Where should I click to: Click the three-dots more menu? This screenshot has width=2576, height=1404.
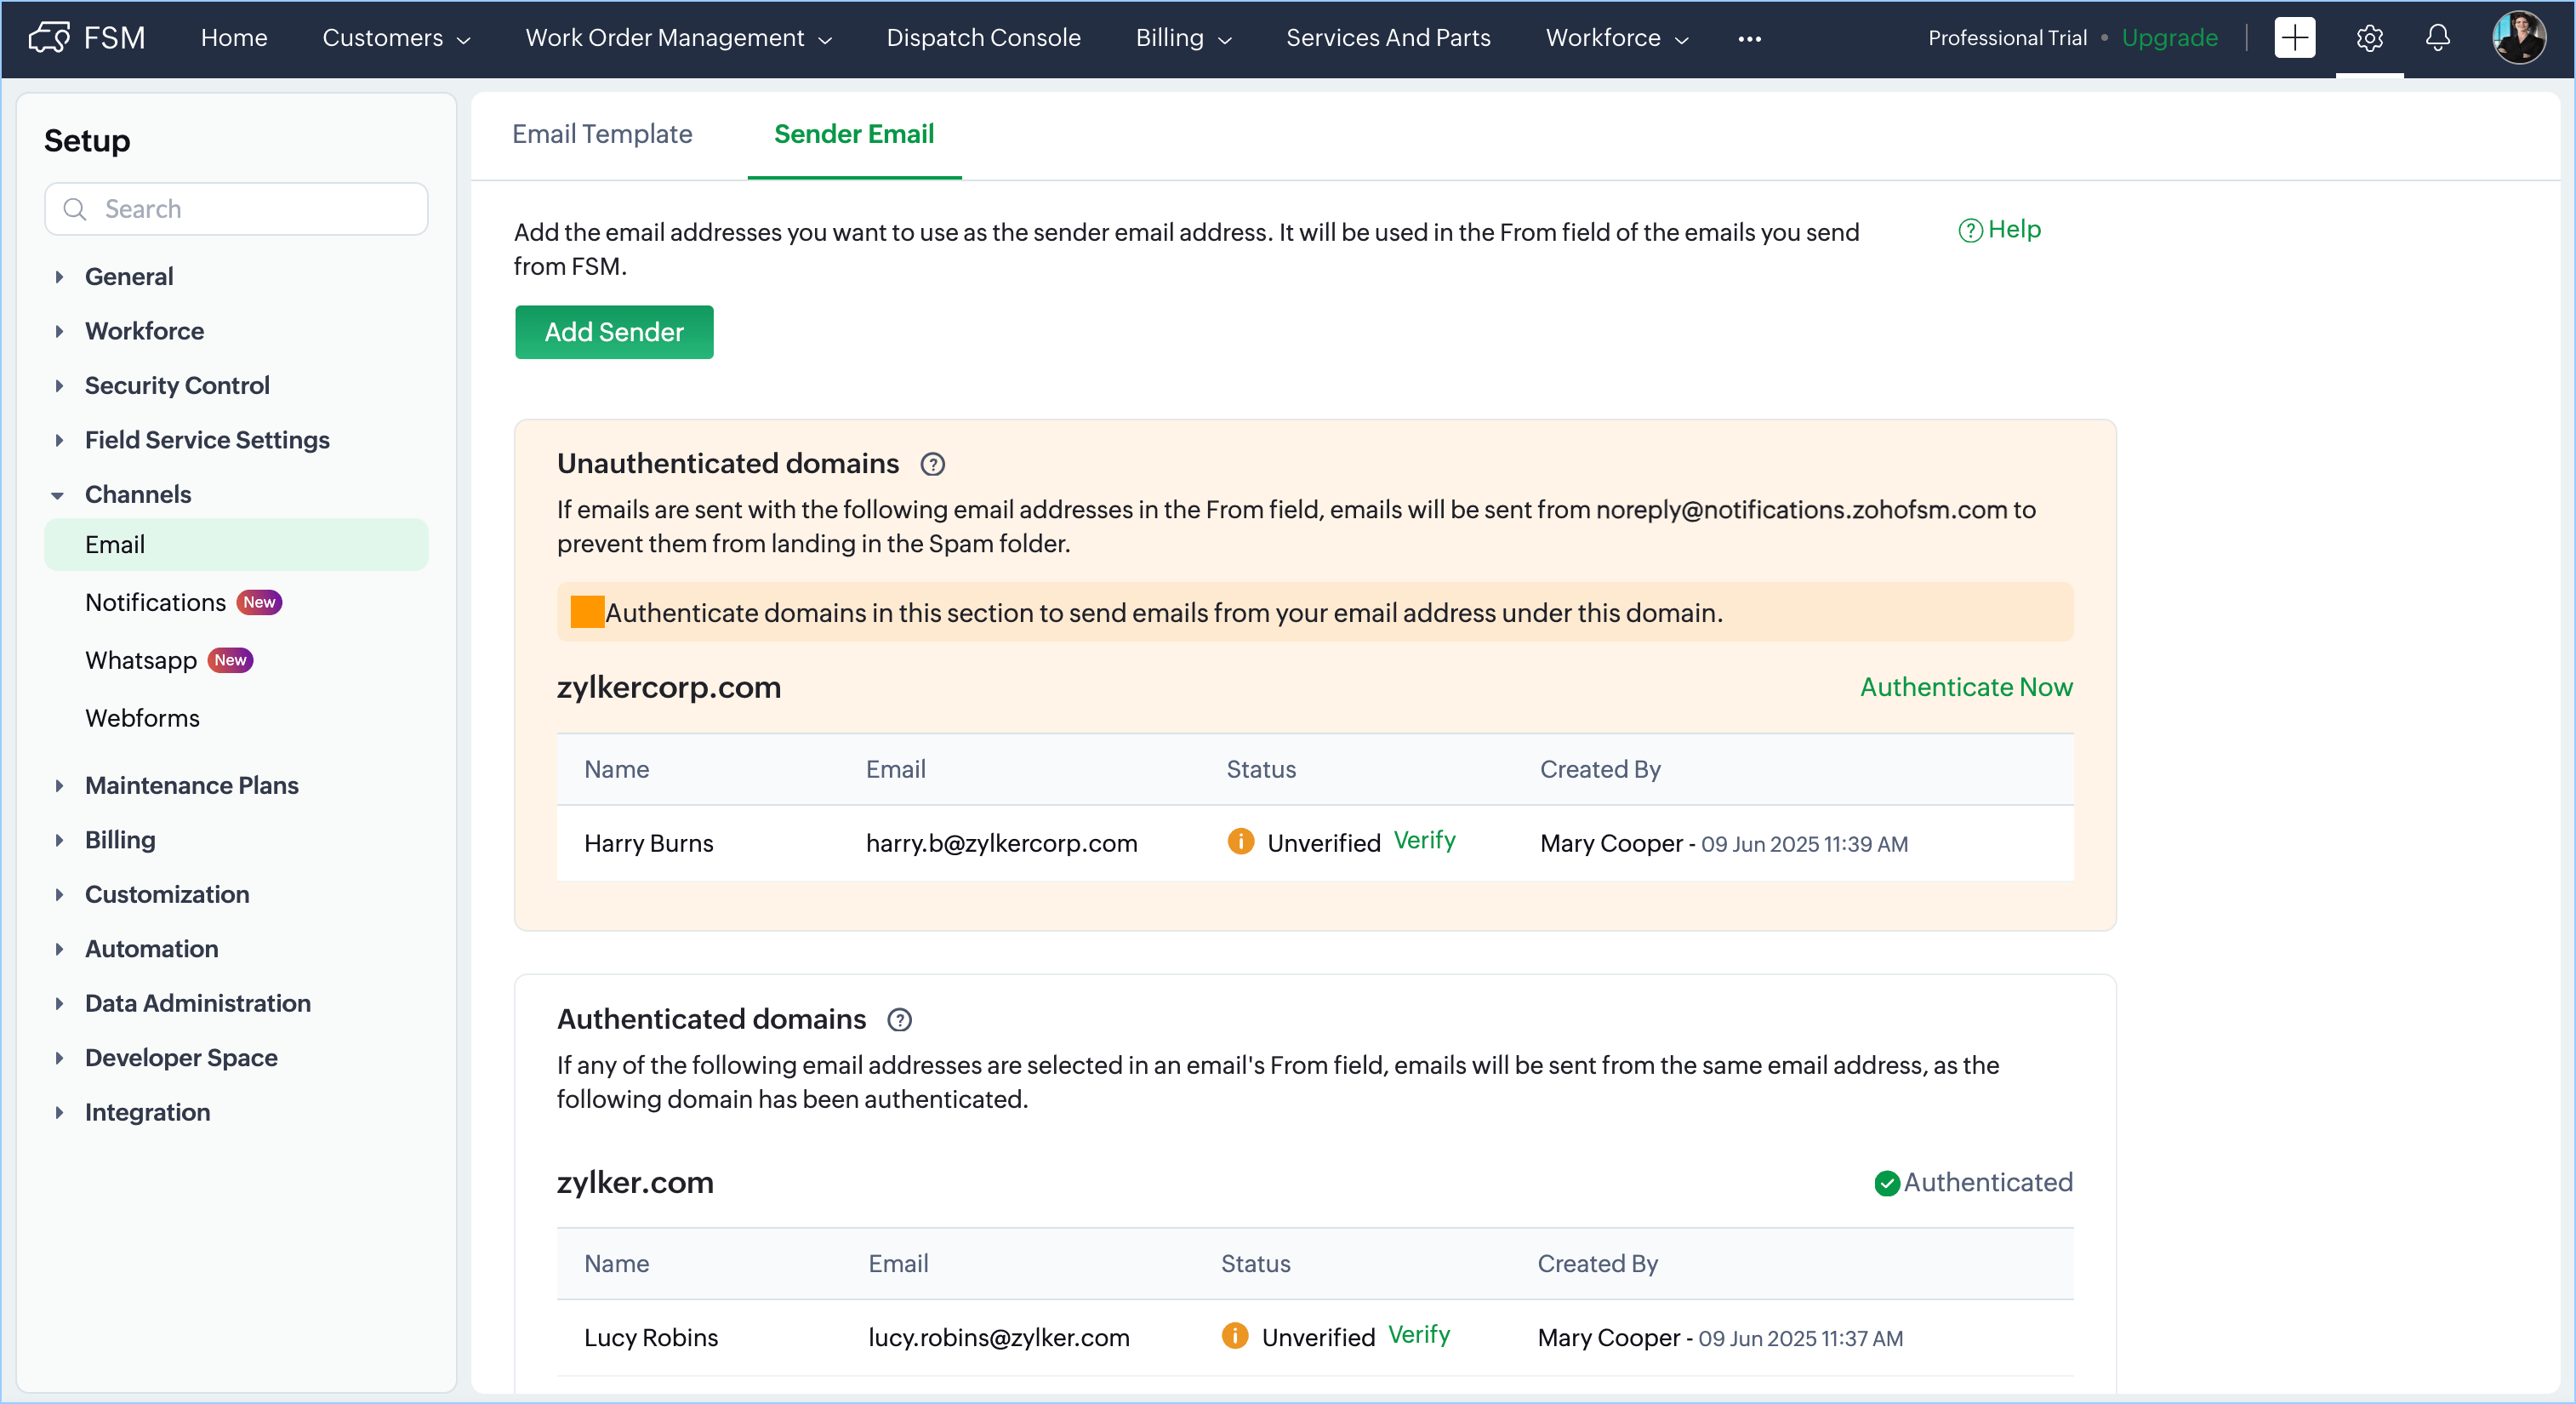[1749, 39]
